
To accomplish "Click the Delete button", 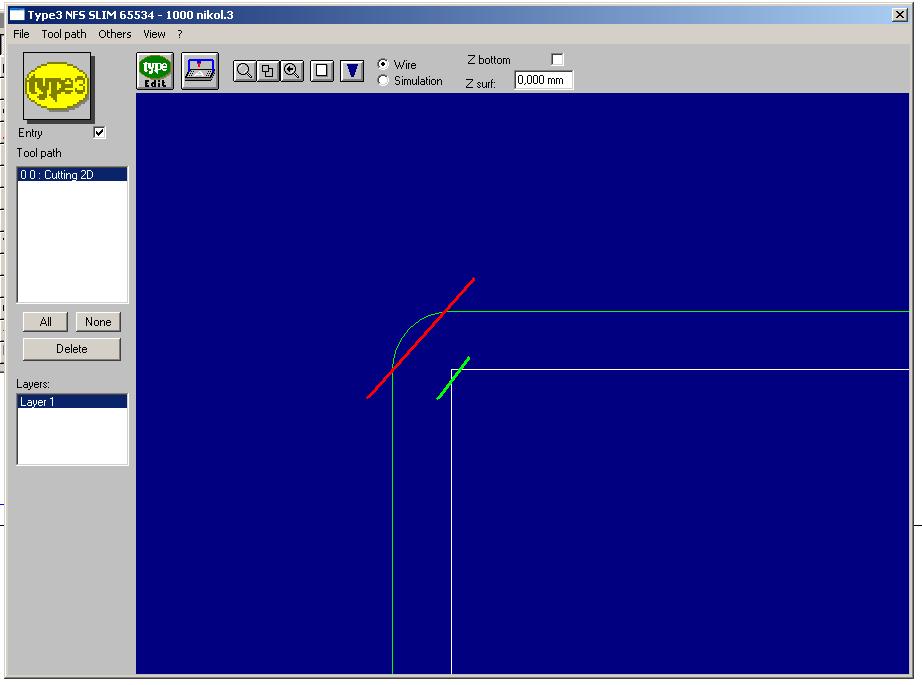I will click(72, 349).
